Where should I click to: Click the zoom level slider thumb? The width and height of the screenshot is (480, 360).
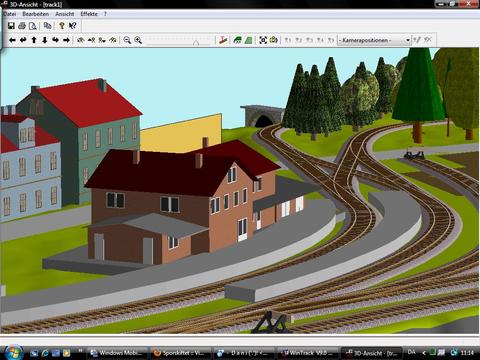click(196, 42)
